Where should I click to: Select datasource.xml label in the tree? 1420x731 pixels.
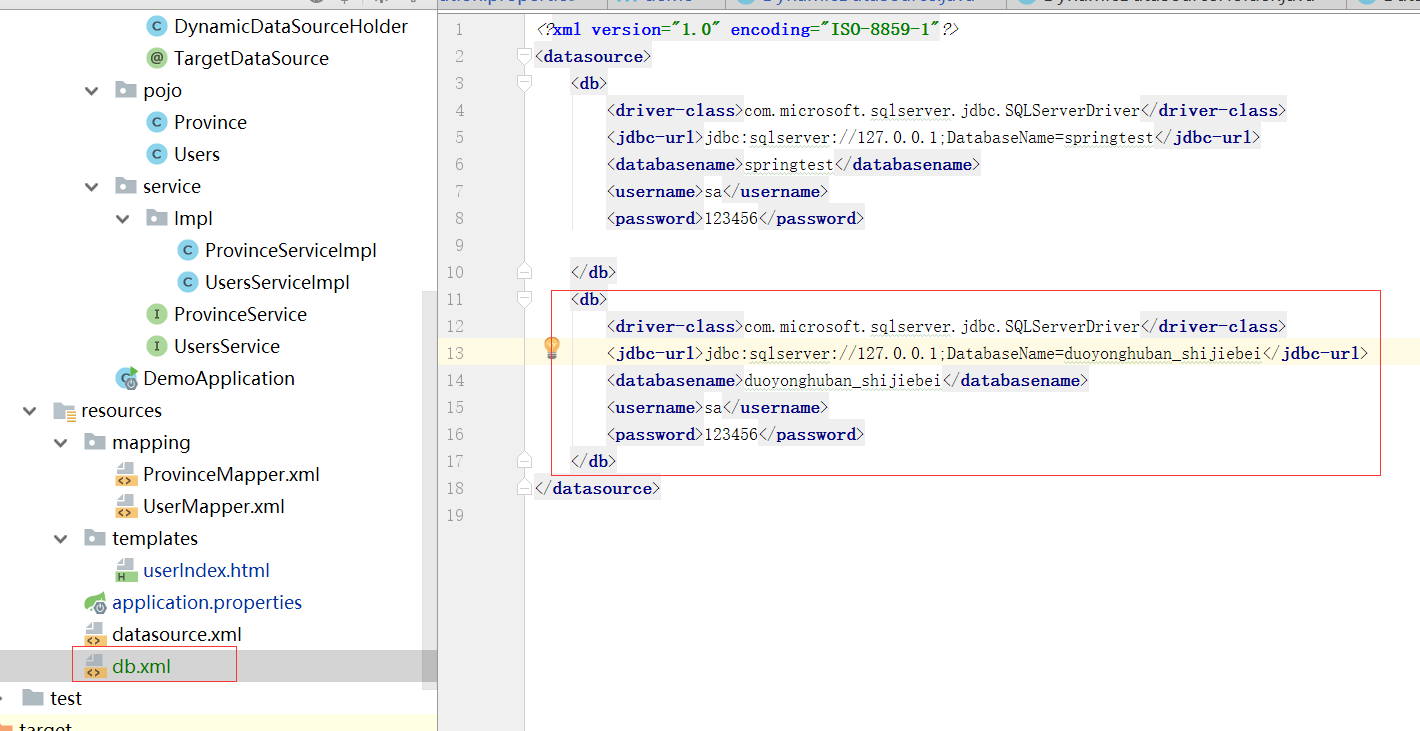177,634
